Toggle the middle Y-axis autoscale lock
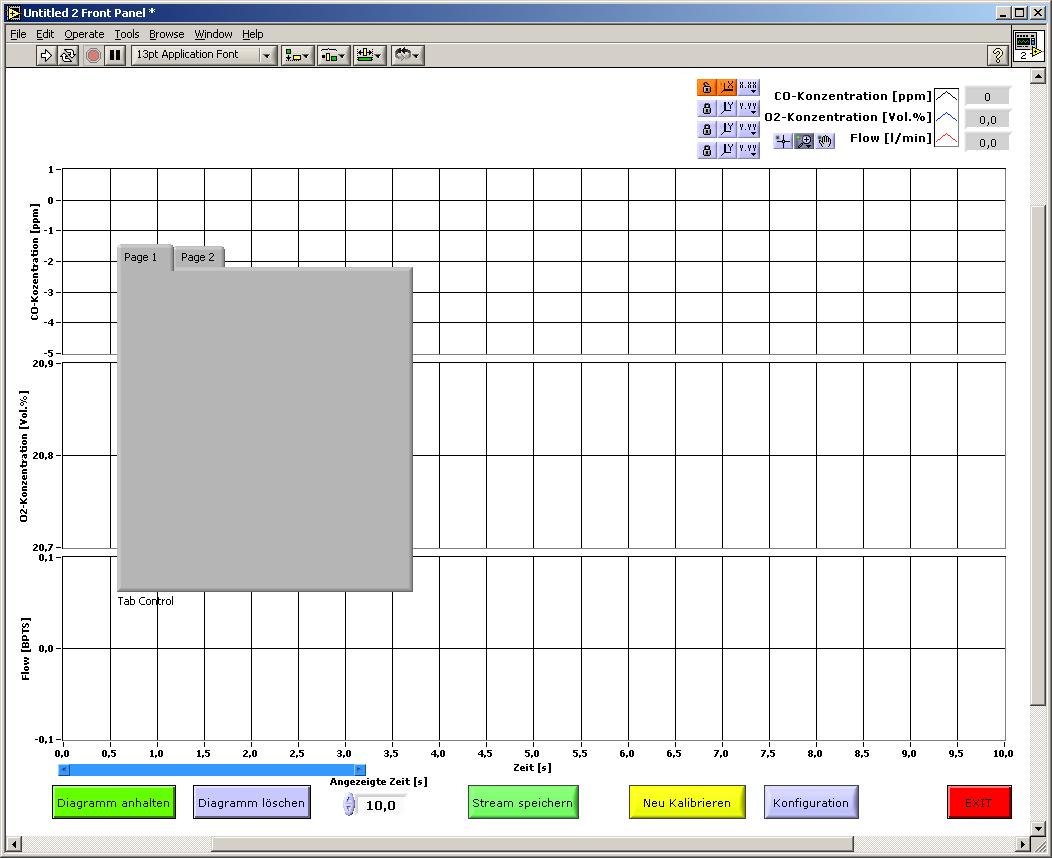Image resolution: width=1052 pixels, height=858 pixels. 706,129
